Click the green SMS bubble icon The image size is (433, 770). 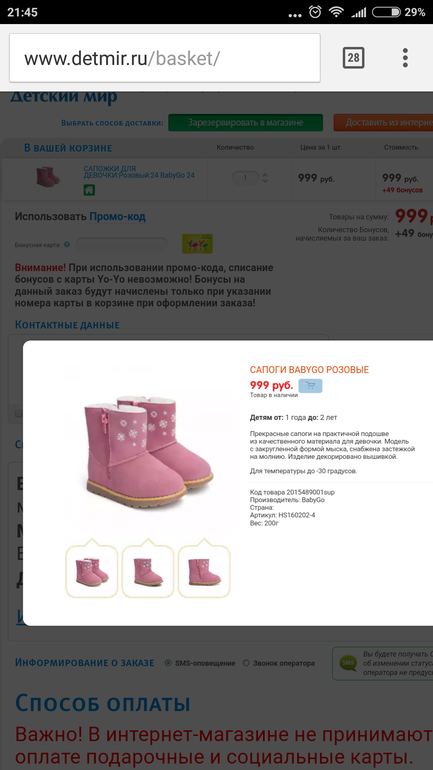pos(349,663)
